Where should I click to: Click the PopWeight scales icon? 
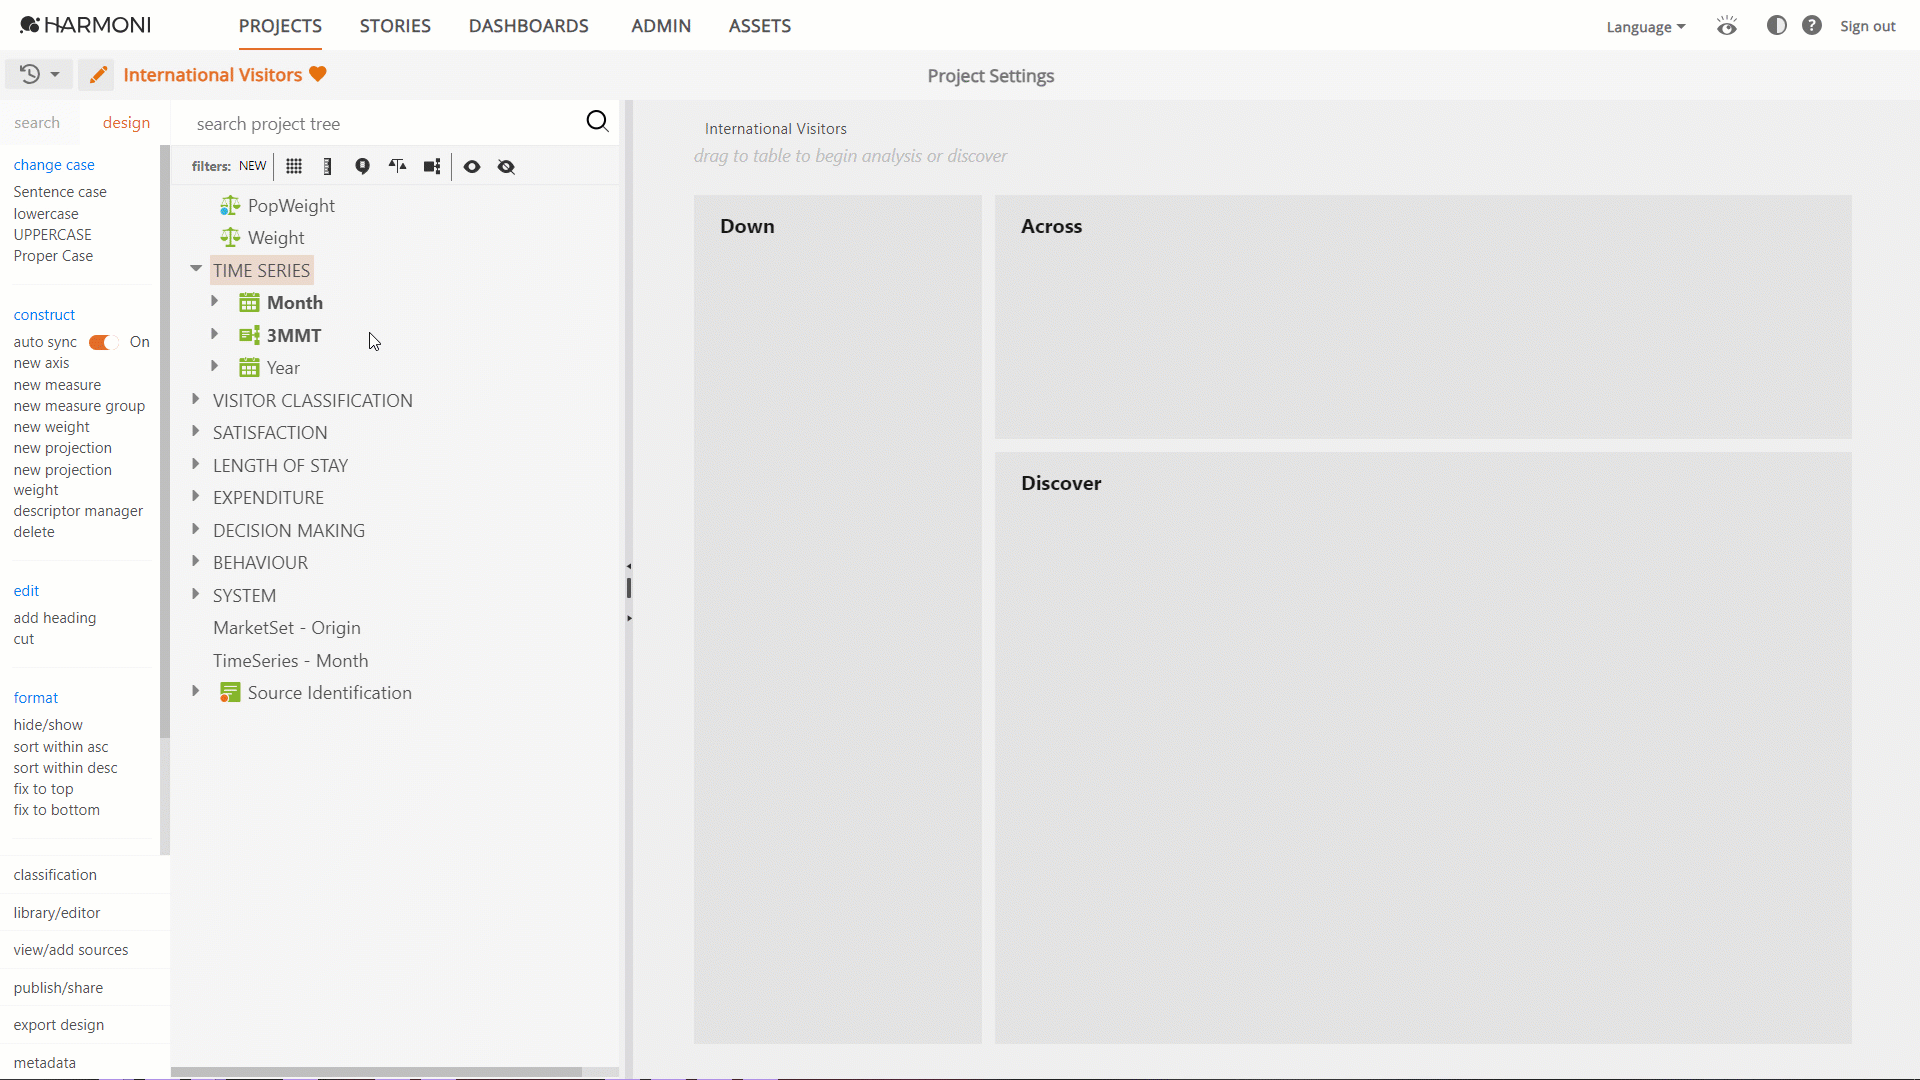click(x=230, y=205)
